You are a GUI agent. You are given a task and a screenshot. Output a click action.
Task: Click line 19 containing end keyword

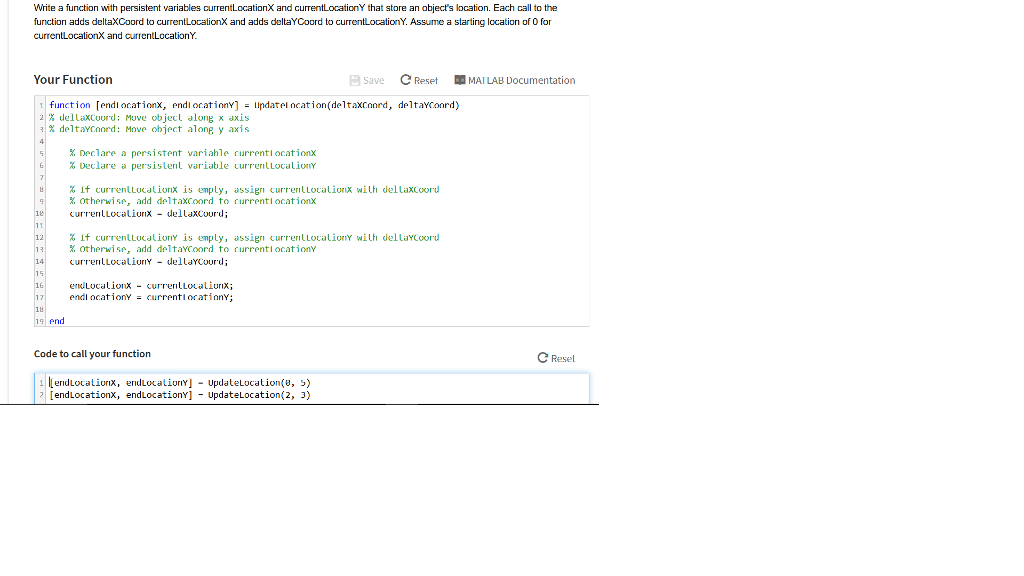(x=55, y=321)
